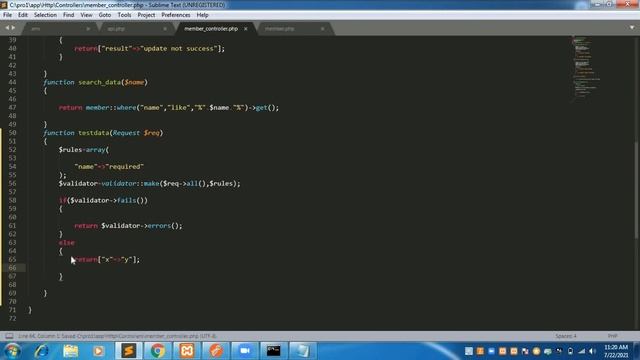Open the Find menu
This screenshot has height=360, width=640.
pos(69,15)
